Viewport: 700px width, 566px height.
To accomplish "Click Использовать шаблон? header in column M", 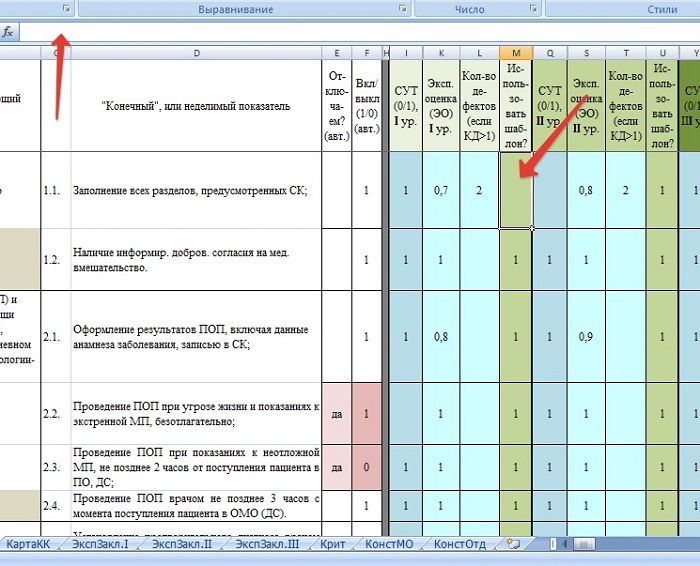I will pos(516,106).
